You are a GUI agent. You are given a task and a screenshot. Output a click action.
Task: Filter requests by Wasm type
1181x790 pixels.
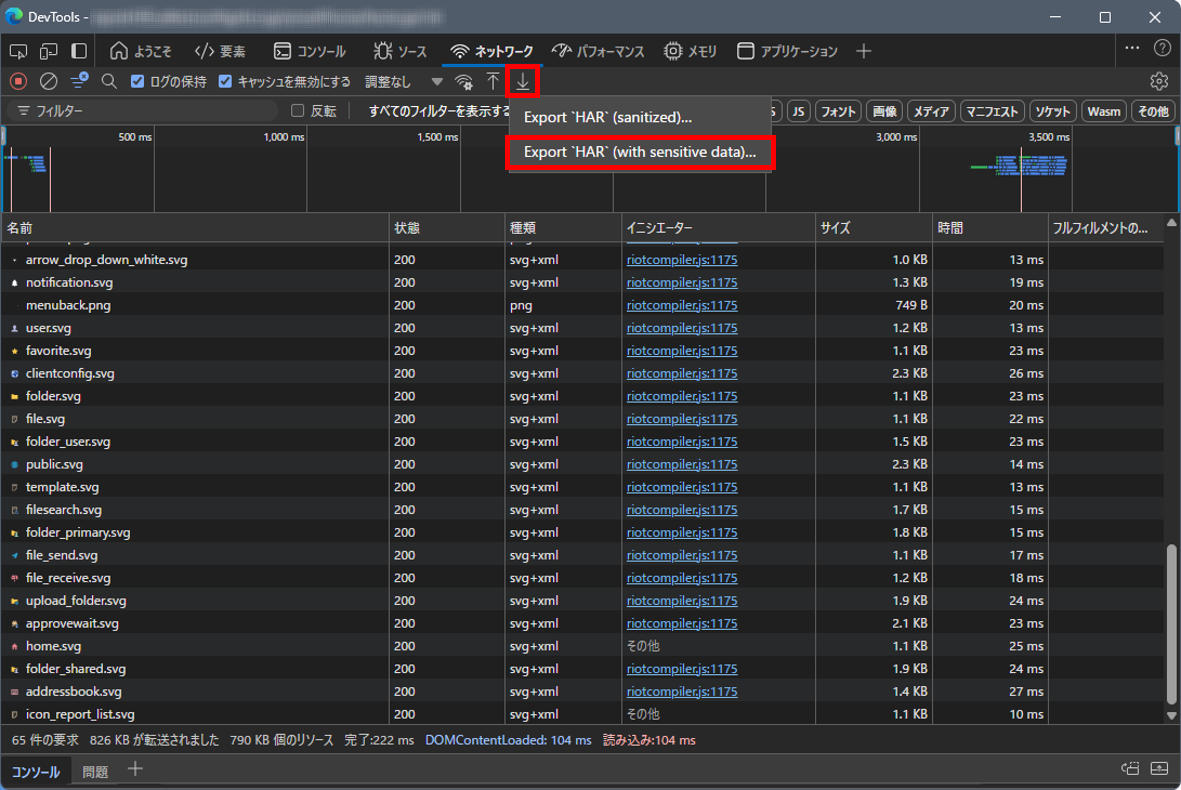(x=1104, y=111)
